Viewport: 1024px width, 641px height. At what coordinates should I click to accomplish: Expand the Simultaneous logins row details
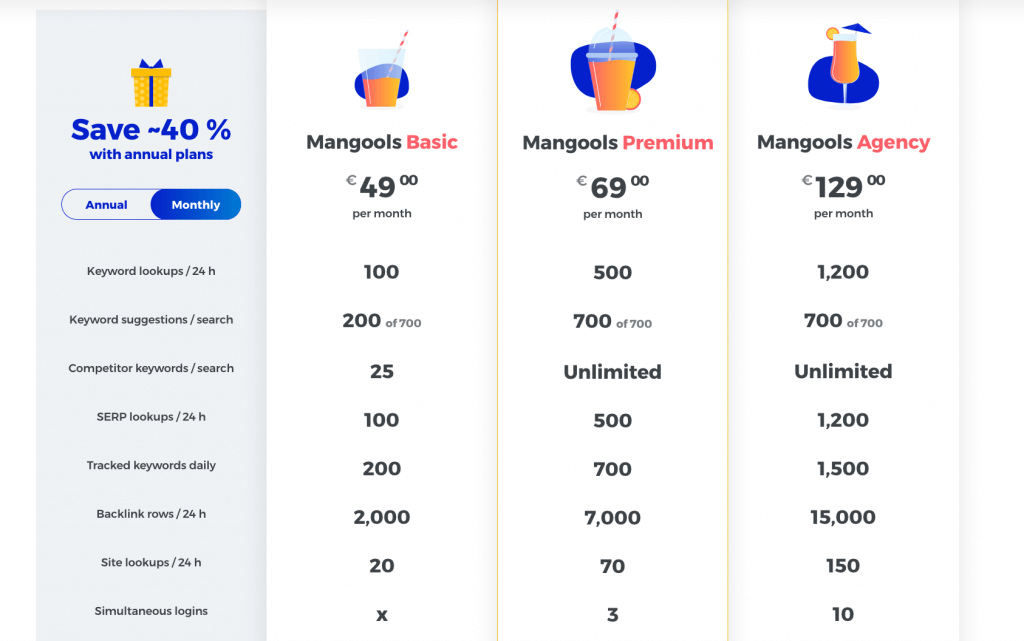click(151, 611)
